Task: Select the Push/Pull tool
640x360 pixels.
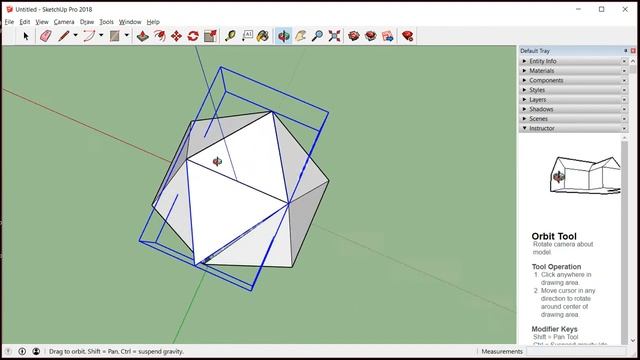Action: pyautogui.click(x=142, y=36)
